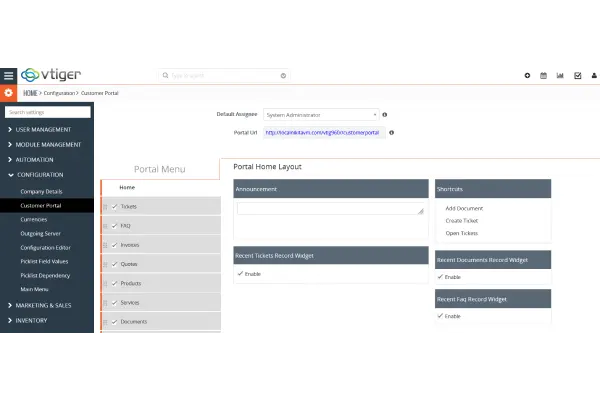Uncheck Enable under Recent Faq Record Widget

tap(440, 316)
